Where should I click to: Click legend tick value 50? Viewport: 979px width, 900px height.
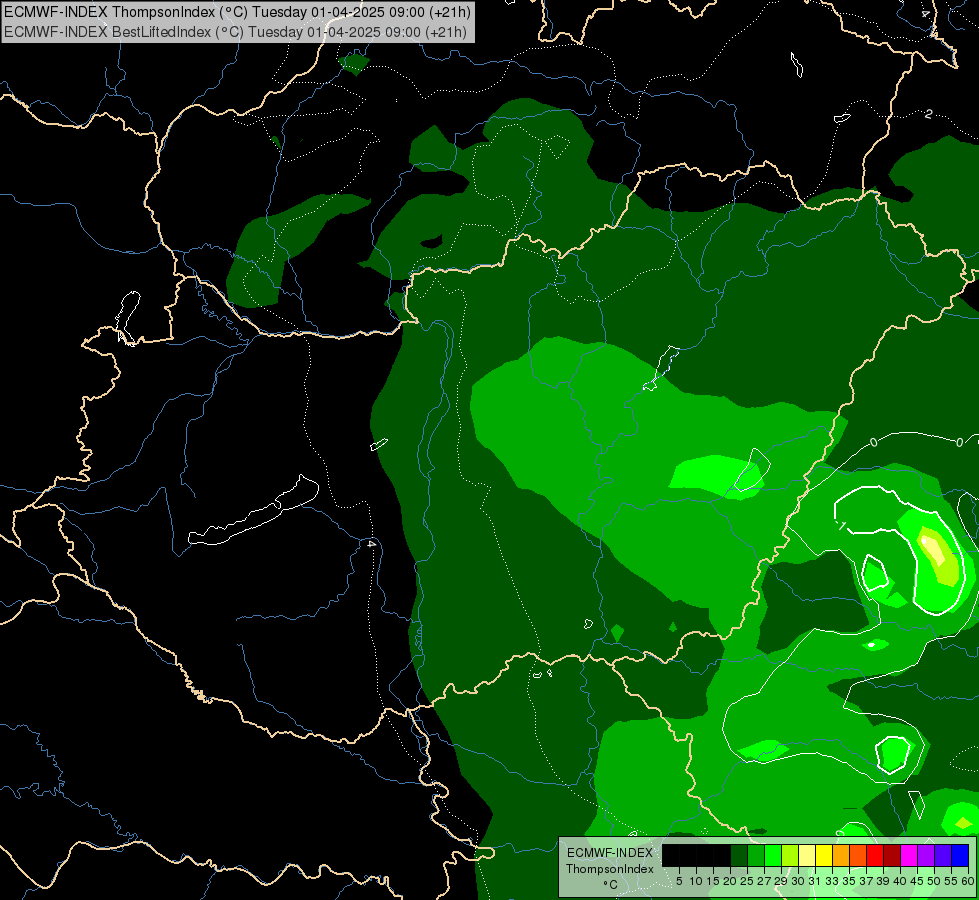point(934,881)
